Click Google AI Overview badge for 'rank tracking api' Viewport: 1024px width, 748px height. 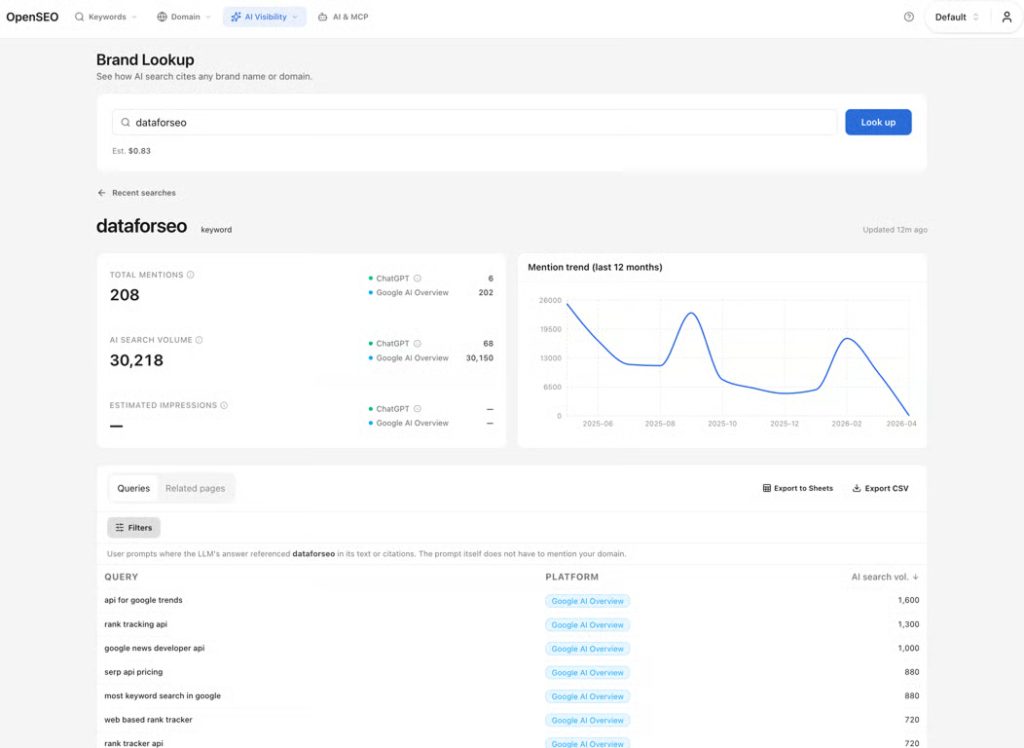pyautogui.click(x=587, y=625)
